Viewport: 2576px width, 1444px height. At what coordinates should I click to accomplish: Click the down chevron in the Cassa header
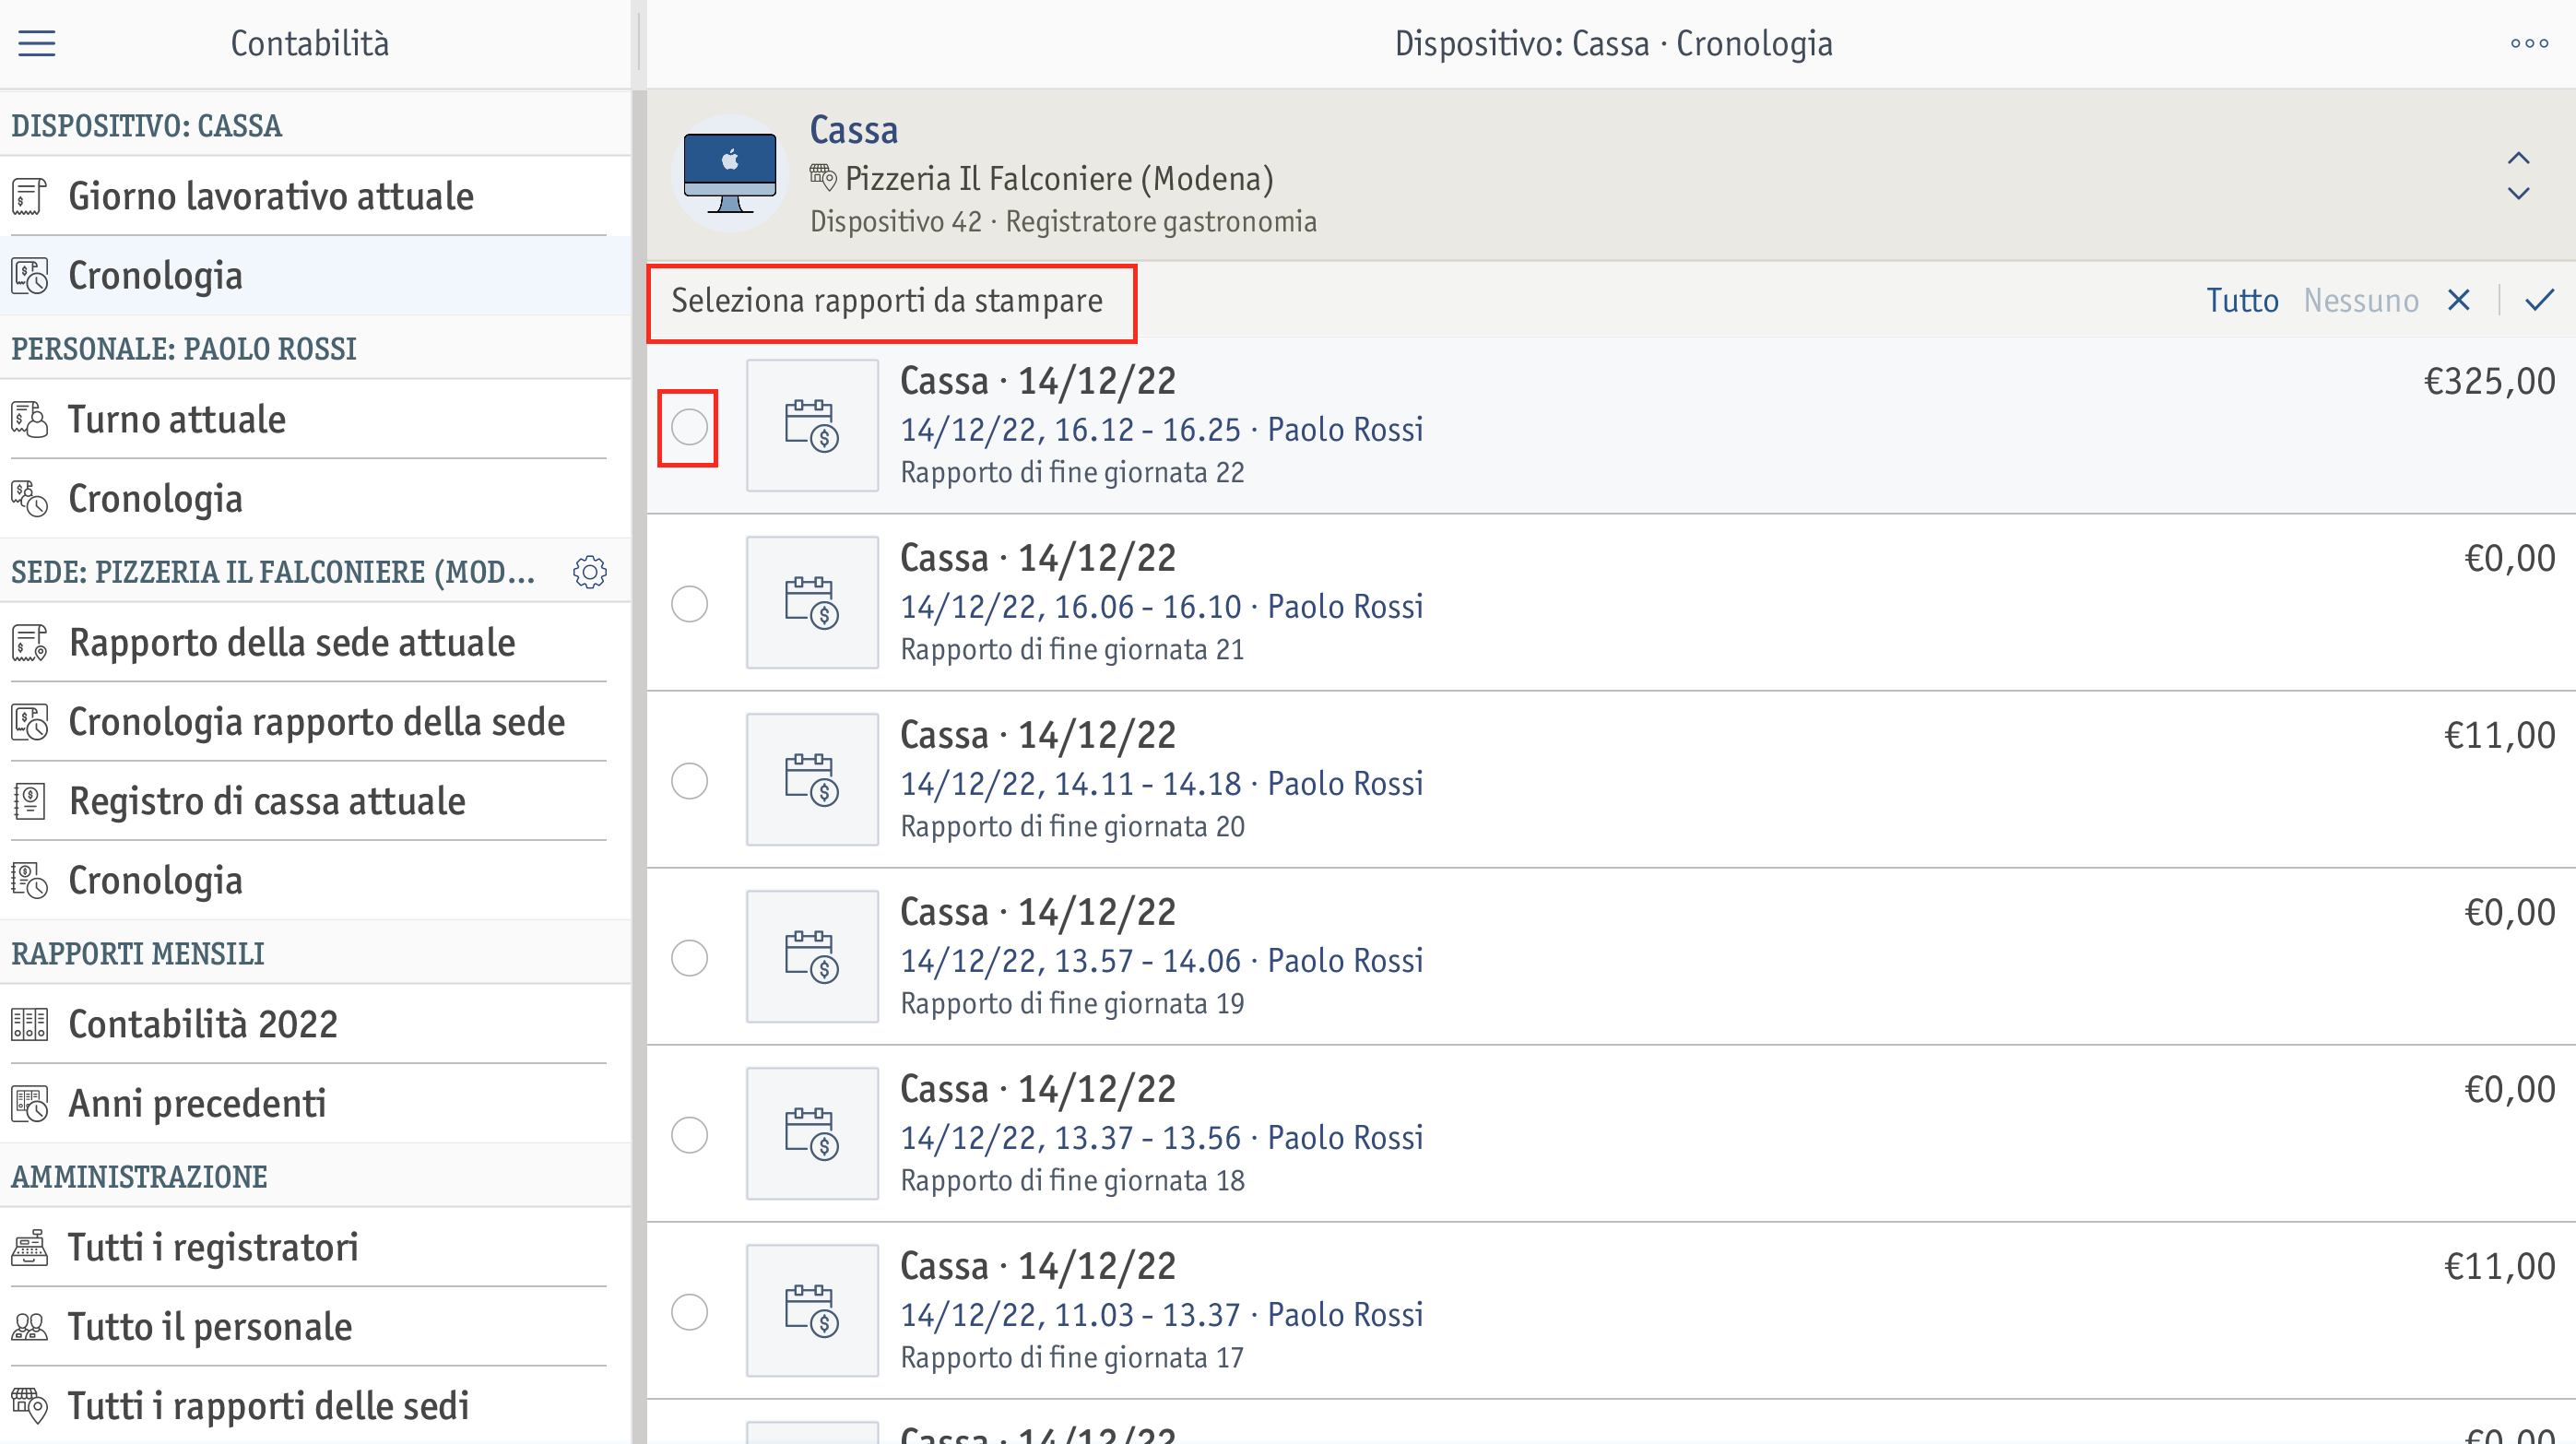click(2518, 193)
